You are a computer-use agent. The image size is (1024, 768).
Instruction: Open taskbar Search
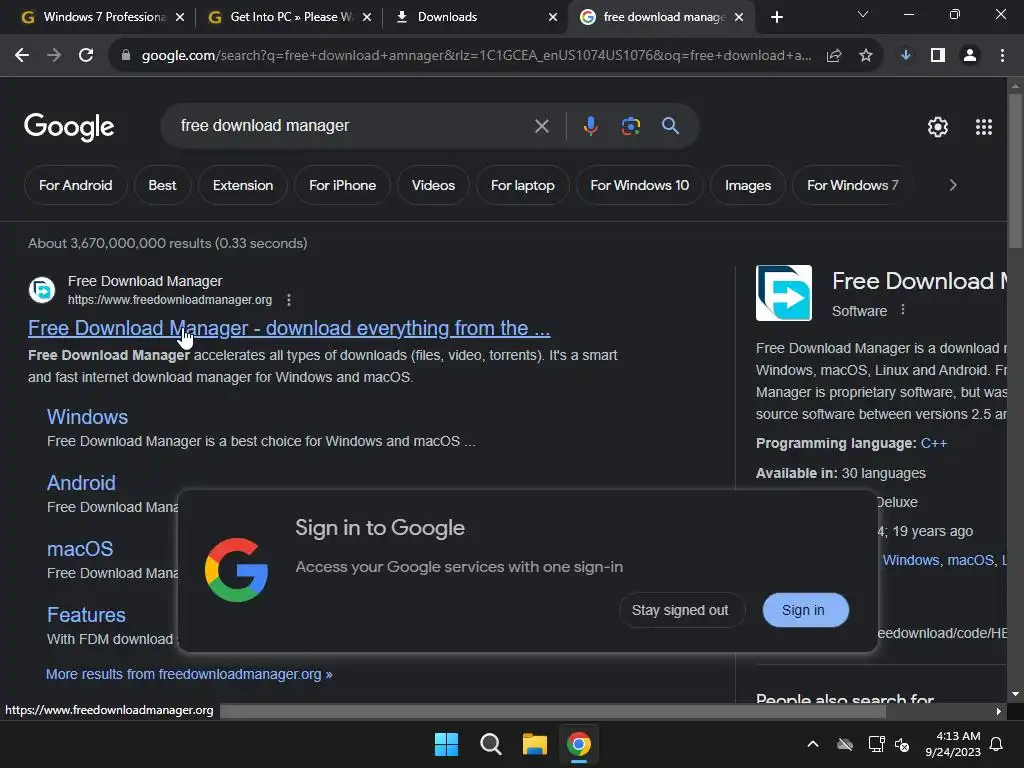click(x=490, y=744)
